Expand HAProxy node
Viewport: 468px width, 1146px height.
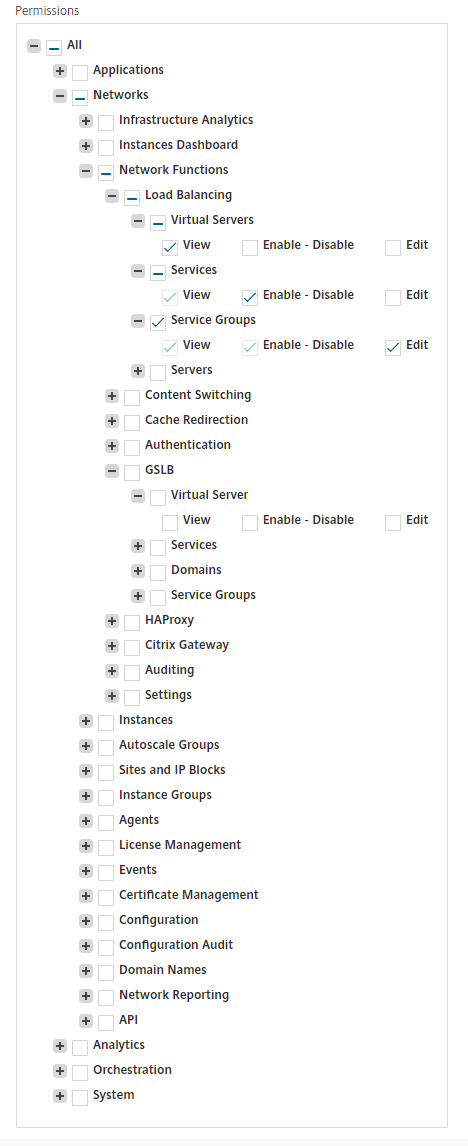click(x=112, y=621)
